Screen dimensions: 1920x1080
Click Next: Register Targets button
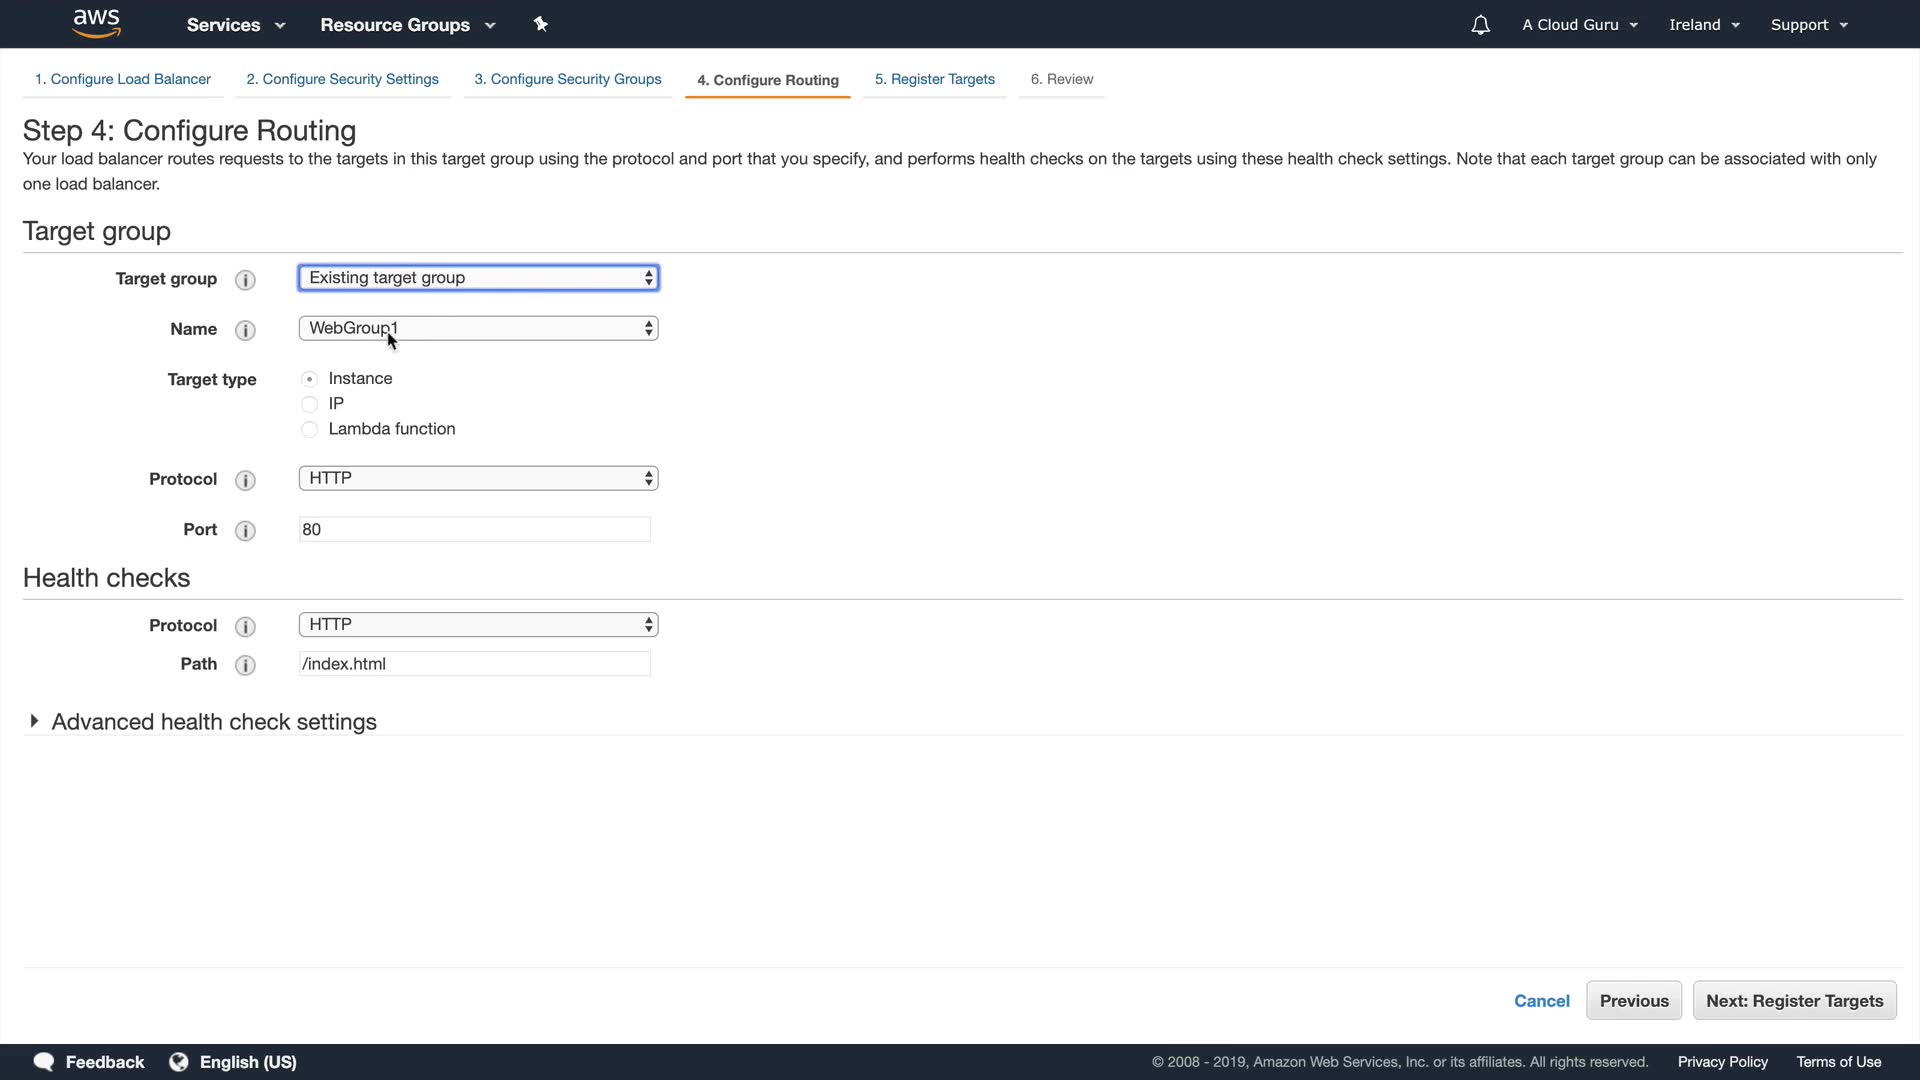pos(1794,1001)
